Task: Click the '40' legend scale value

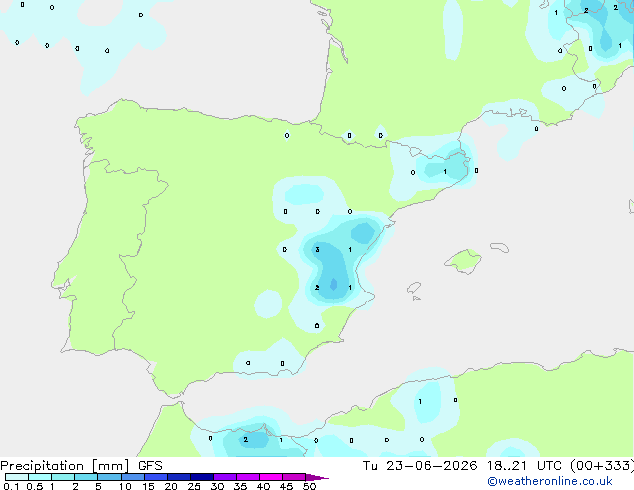Action: coord(263,486)
